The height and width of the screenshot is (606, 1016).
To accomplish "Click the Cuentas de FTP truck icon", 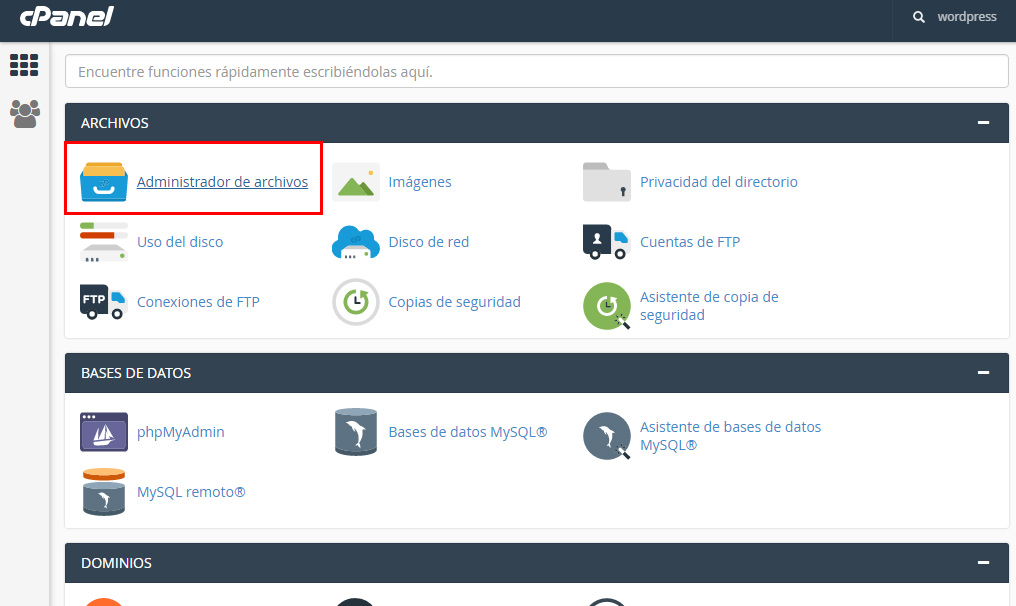I will tap(606, 242).
